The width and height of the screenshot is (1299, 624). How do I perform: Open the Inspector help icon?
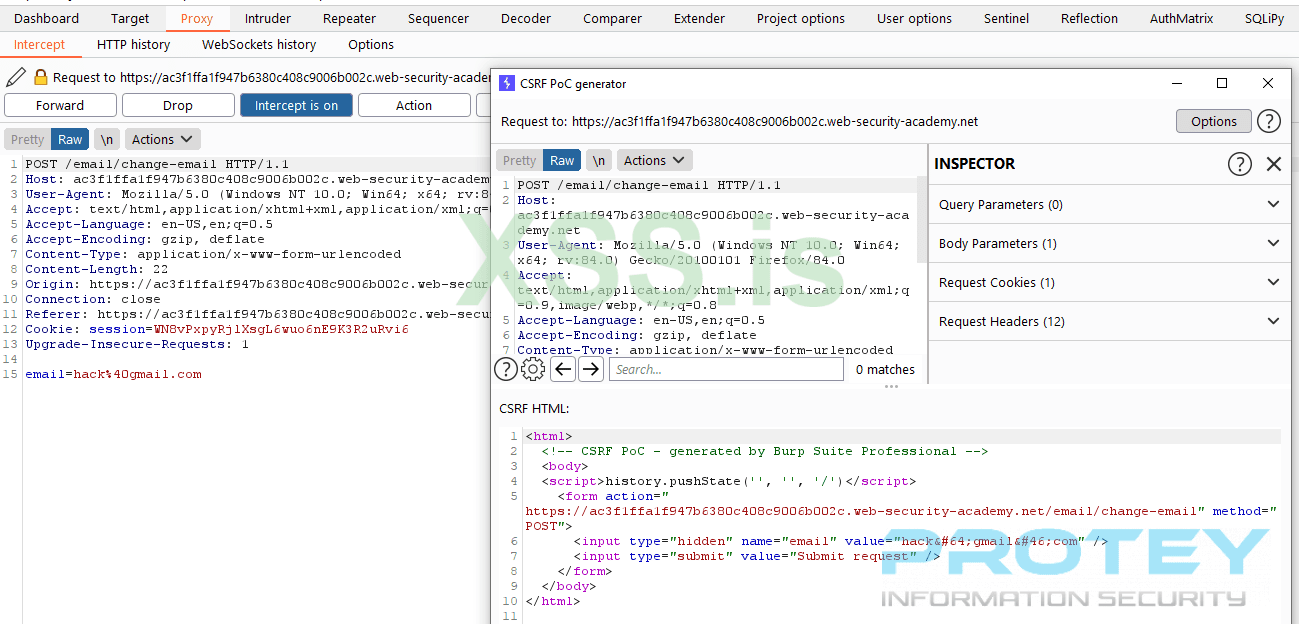point(1239,164)
